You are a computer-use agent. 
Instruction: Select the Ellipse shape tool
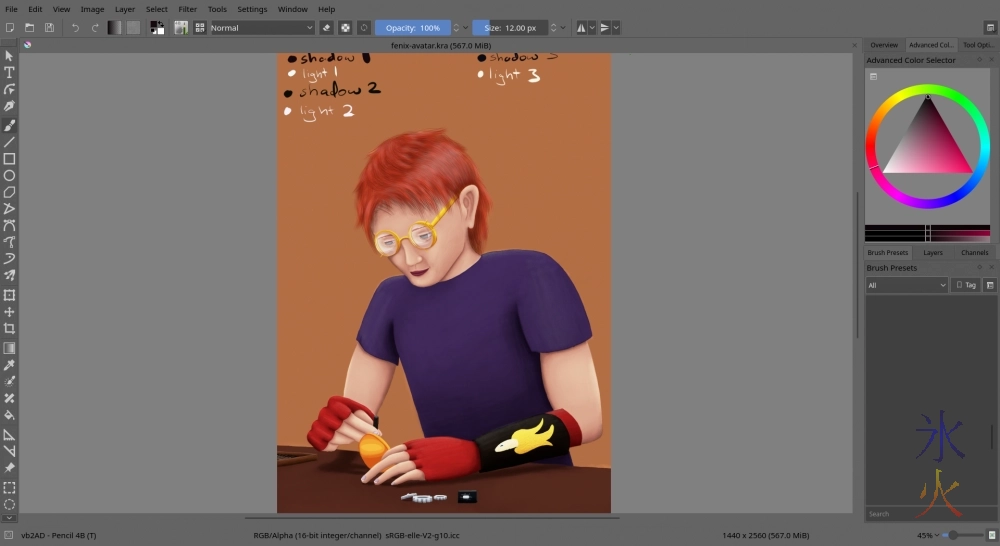[9, 175]
